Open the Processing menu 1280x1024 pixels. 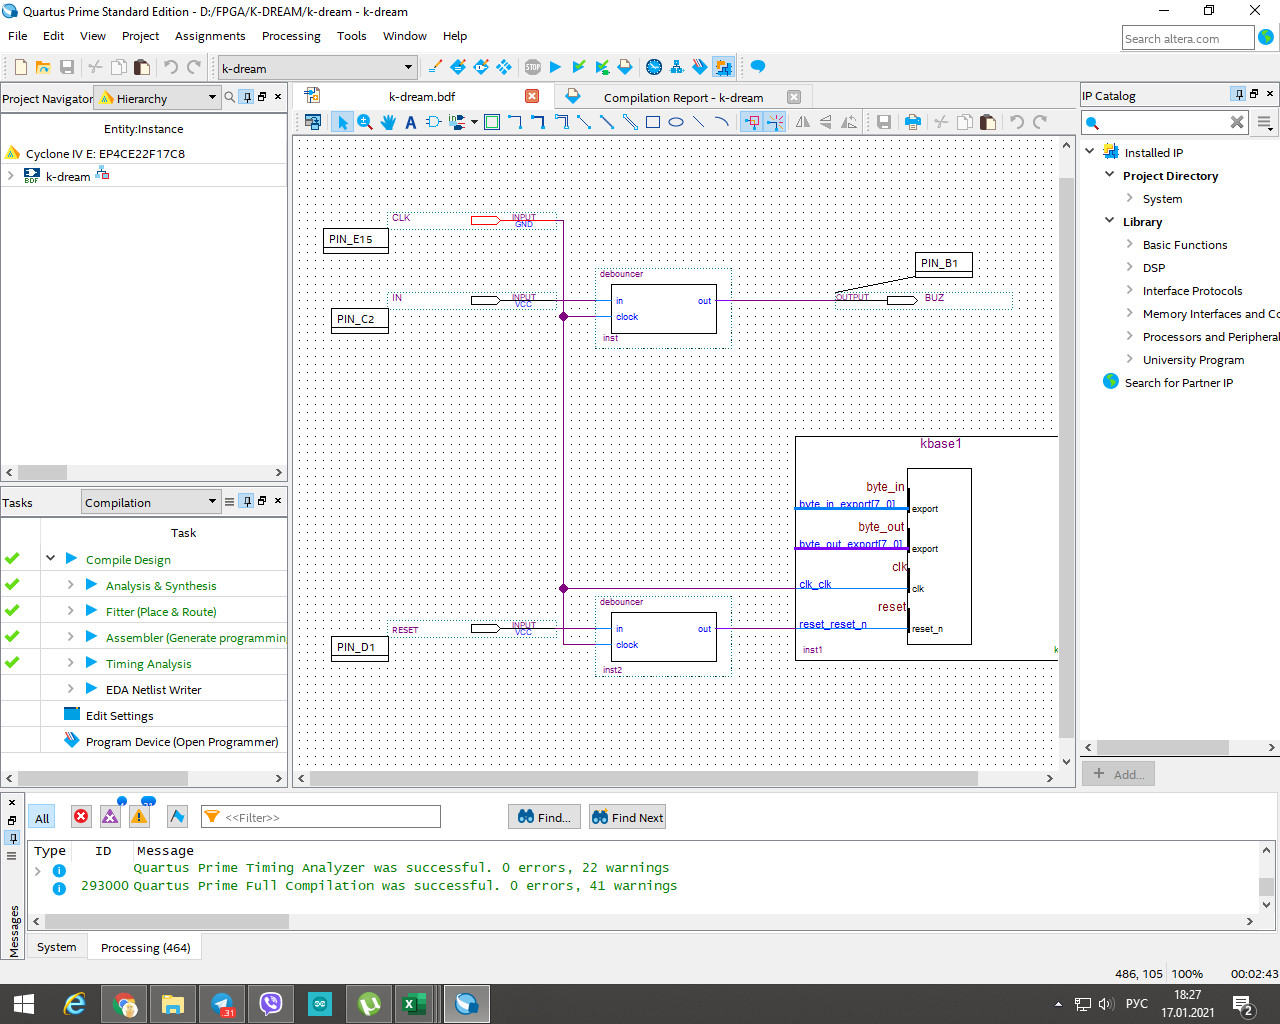point(291,36)
